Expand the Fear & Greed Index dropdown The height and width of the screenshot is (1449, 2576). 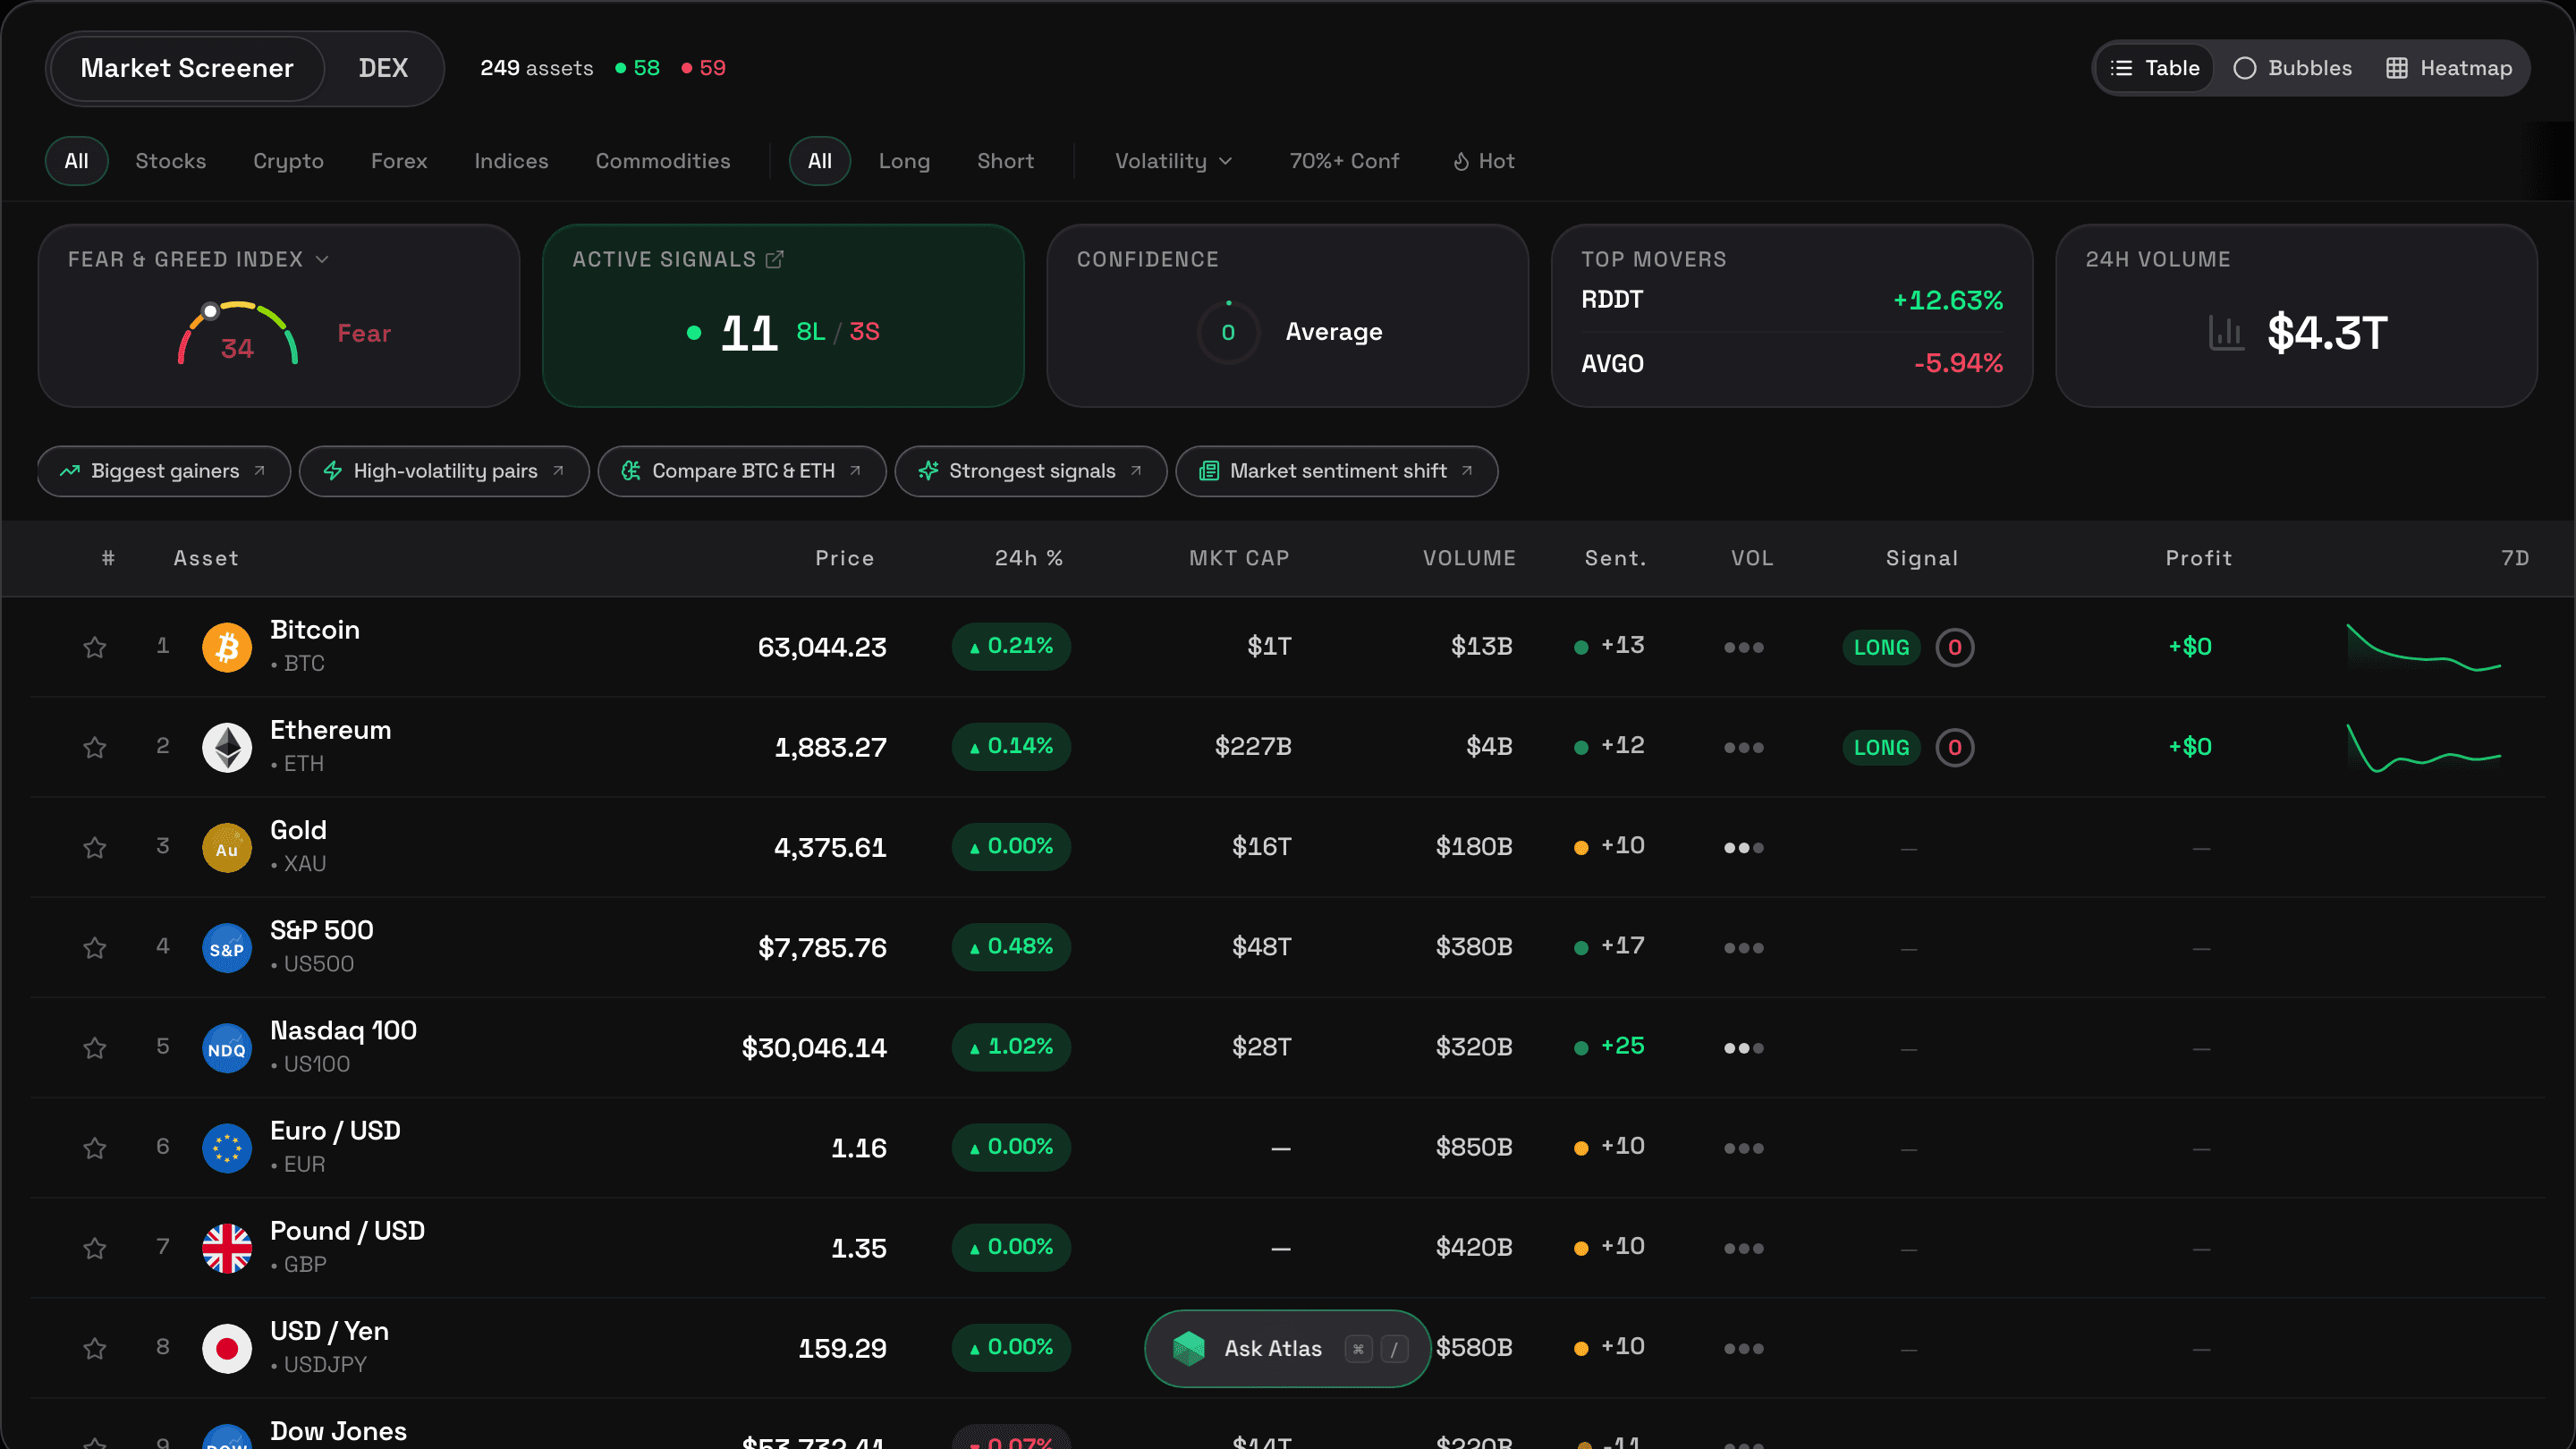(322, 259)
